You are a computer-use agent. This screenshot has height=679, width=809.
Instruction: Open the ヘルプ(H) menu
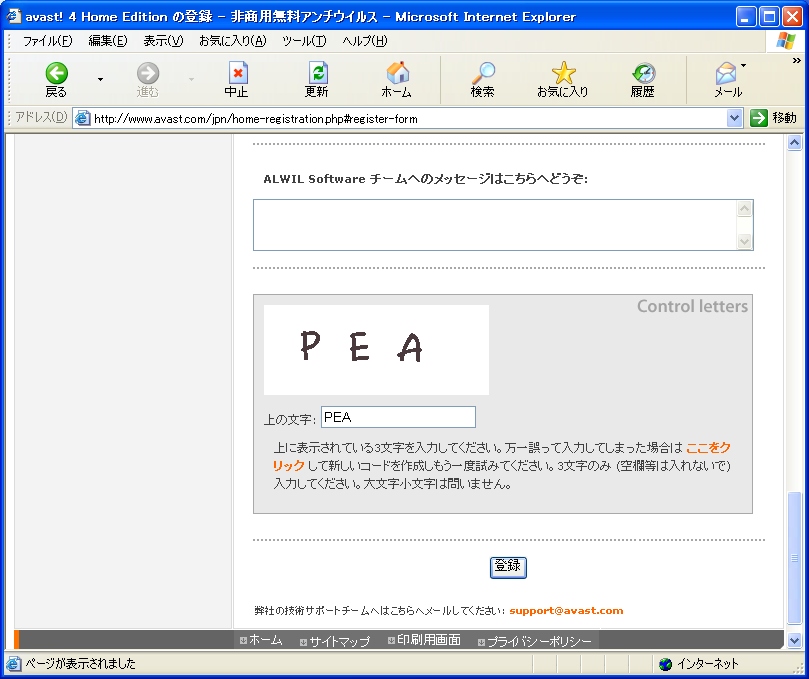[365, 41]
